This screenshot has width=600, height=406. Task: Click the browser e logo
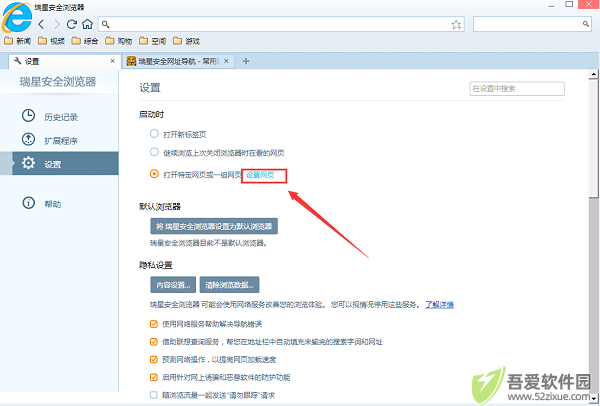click(x=16, y=17)
